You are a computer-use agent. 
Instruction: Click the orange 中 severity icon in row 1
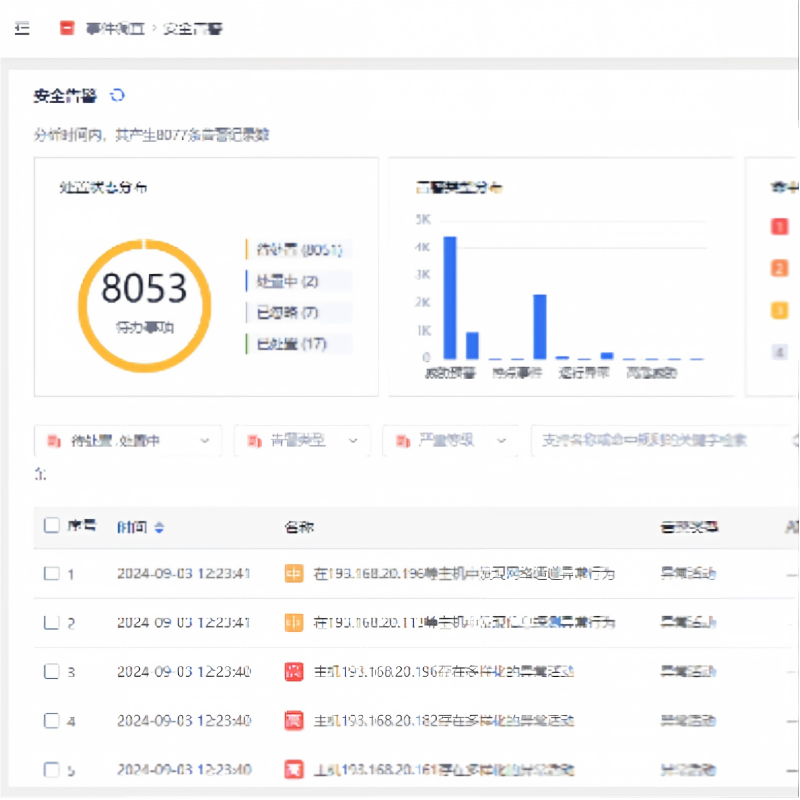tap(293, 573)
